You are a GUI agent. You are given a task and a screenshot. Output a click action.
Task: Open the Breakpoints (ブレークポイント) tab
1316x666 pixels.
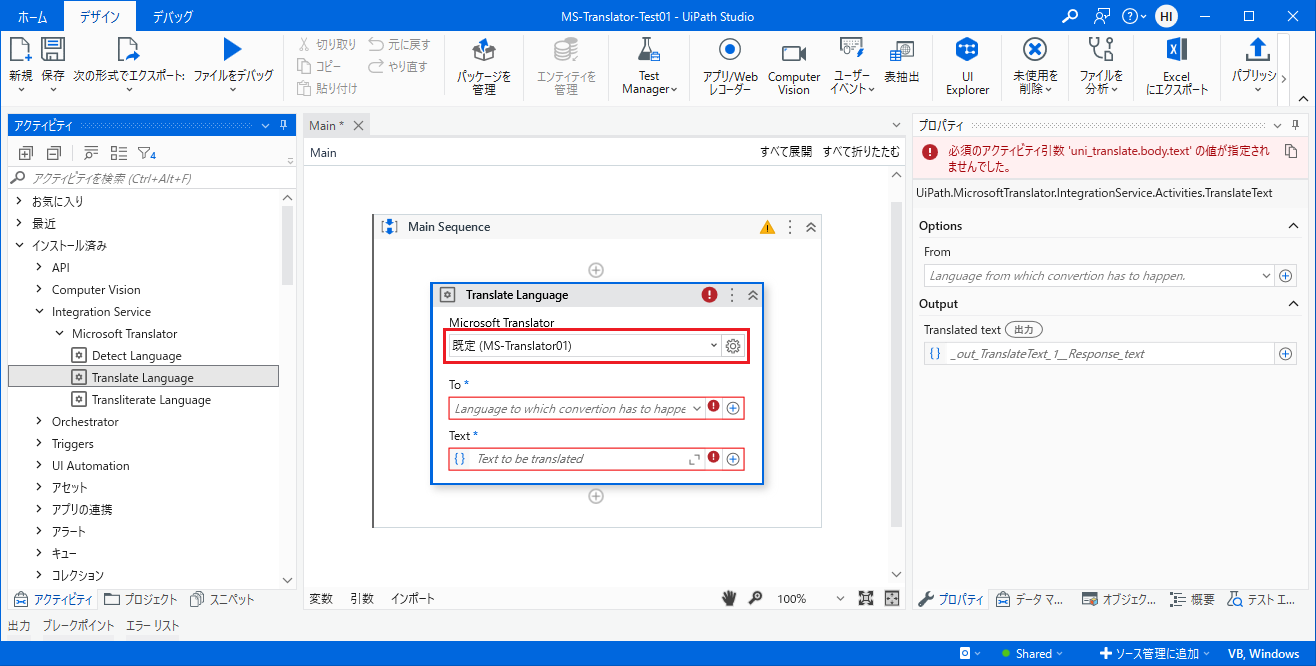tap(79, 626)
